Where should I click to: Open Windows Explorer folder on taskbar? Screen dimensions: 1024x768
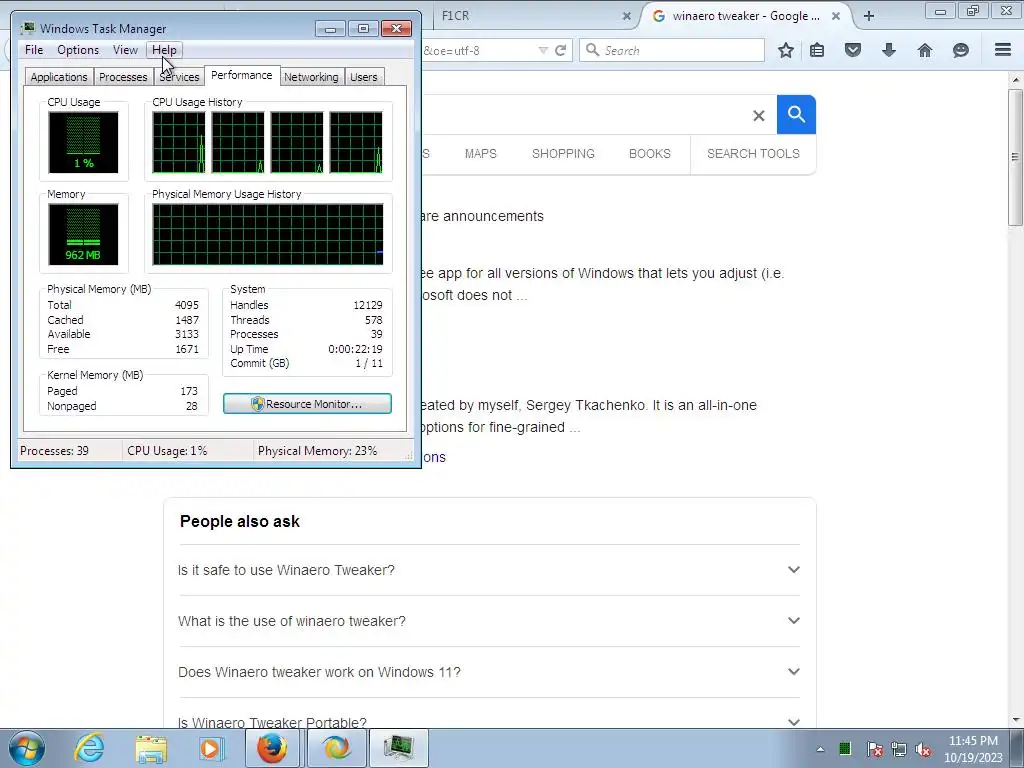pyautogui.click(x=151, y=748)
